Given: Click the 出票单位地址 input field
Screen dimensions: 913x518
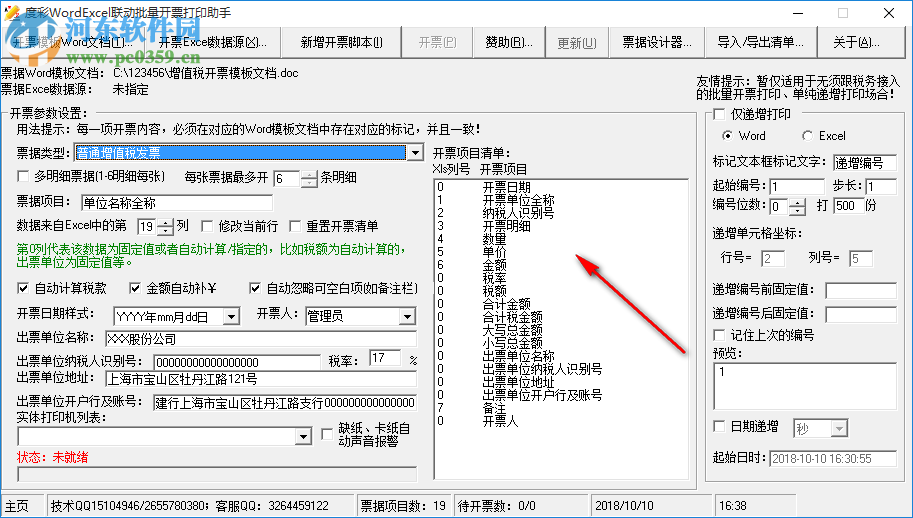Looking at the screenshot, I should point(261,379).
